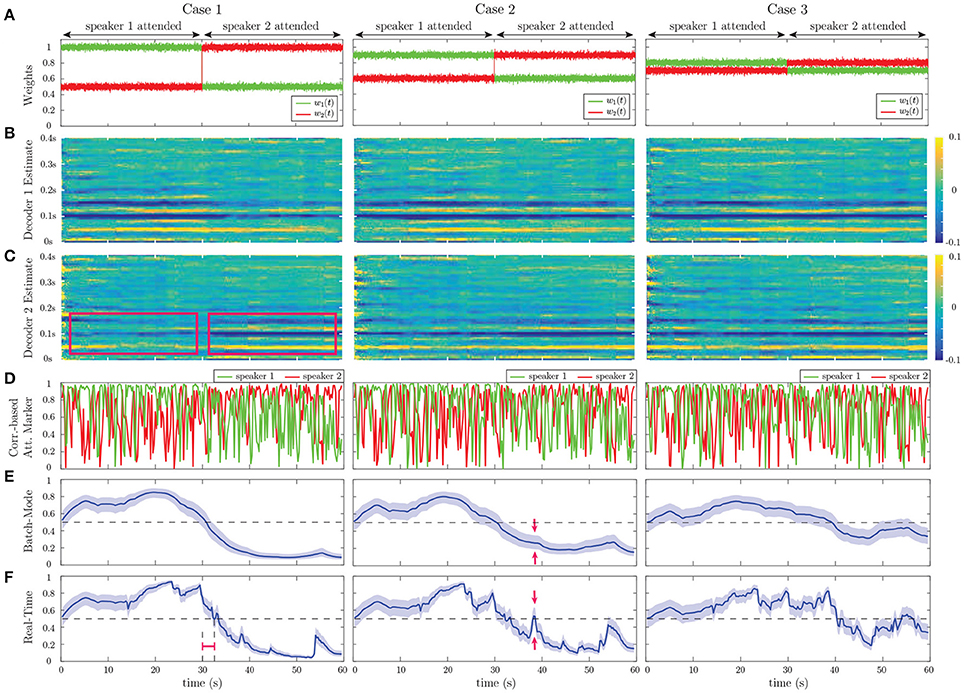Viewport: 964px width, 693px height.
Task: Select panel letter A label
Action: (x=9, y=17)
